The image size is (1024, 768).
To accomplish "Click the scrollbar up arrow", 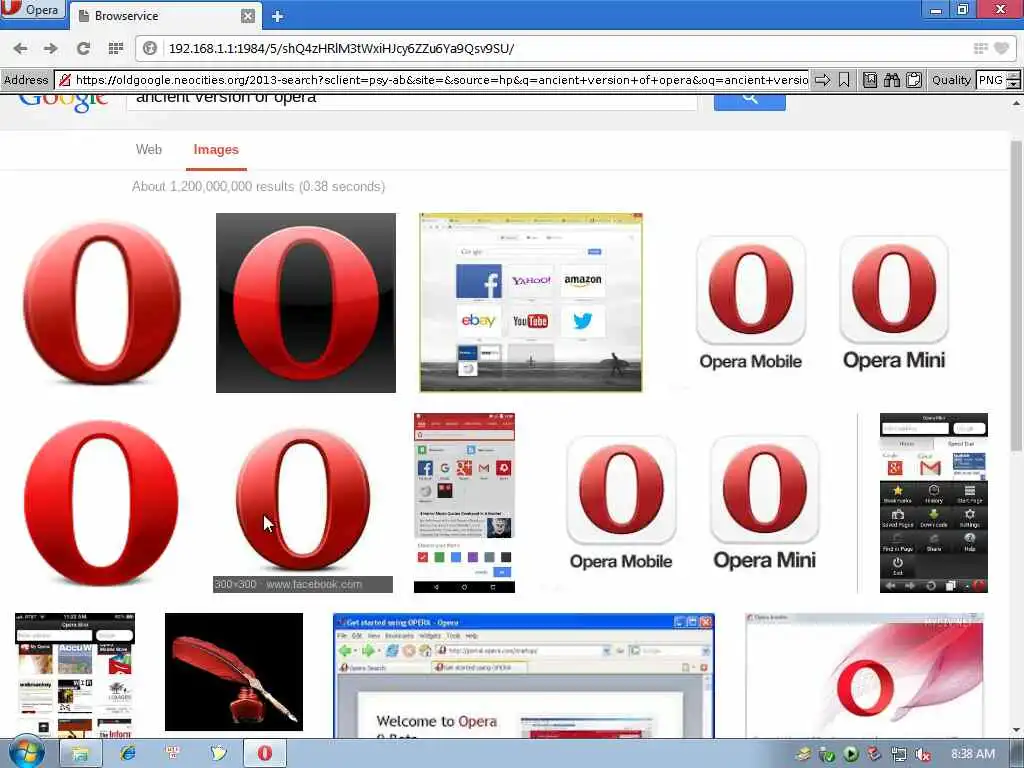I will click(x=1017, y=103).
